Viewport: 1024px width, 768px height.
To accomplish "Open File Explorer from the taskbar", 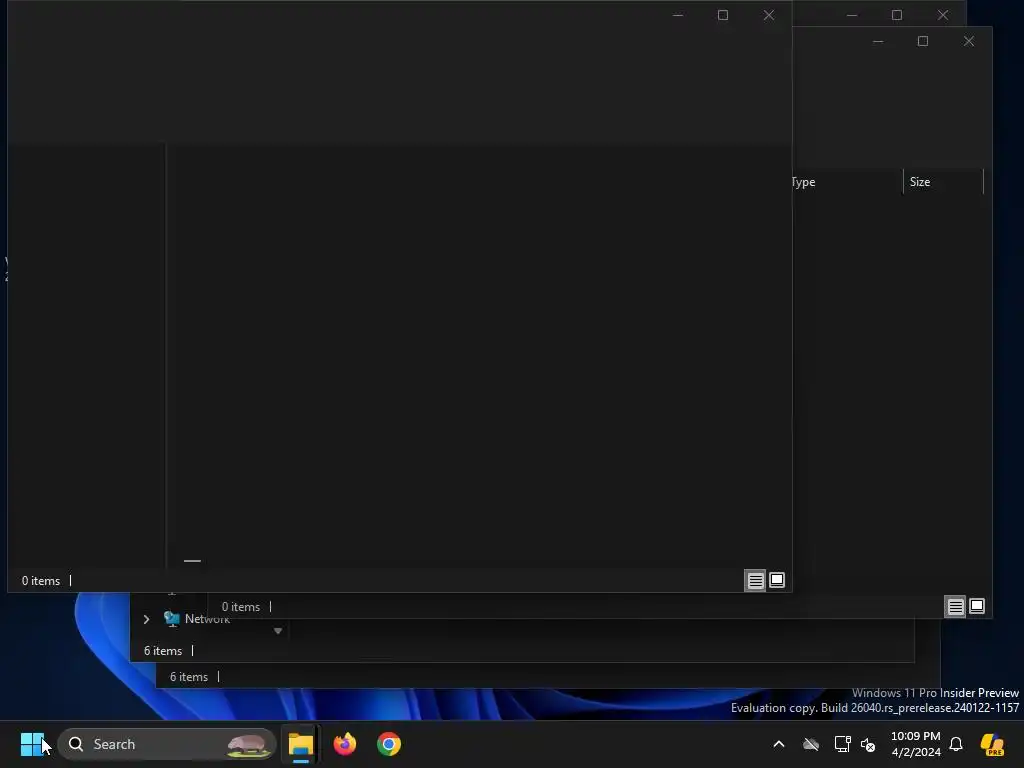I will [x=301, y=744].
